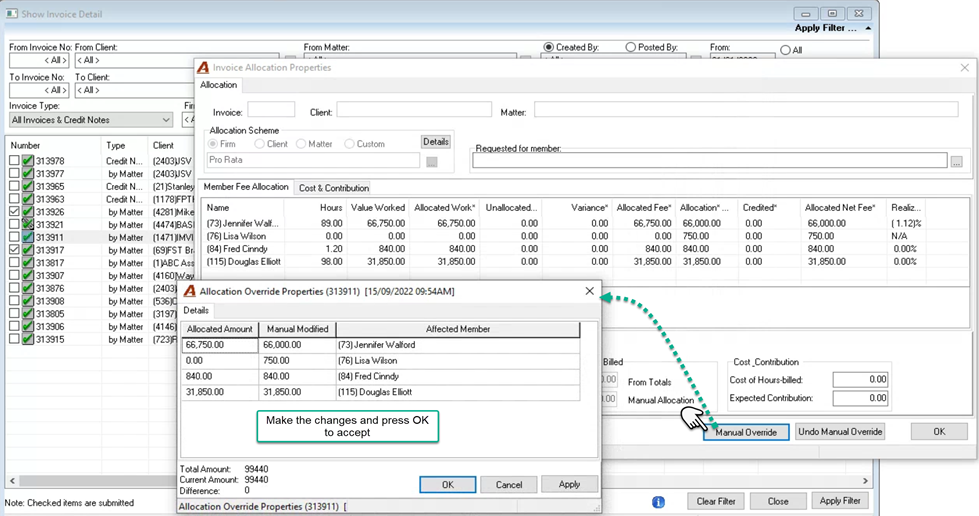Click the (115) Douglas Elliott member fee row
The image size is (979, 516).
coord(562,262)
